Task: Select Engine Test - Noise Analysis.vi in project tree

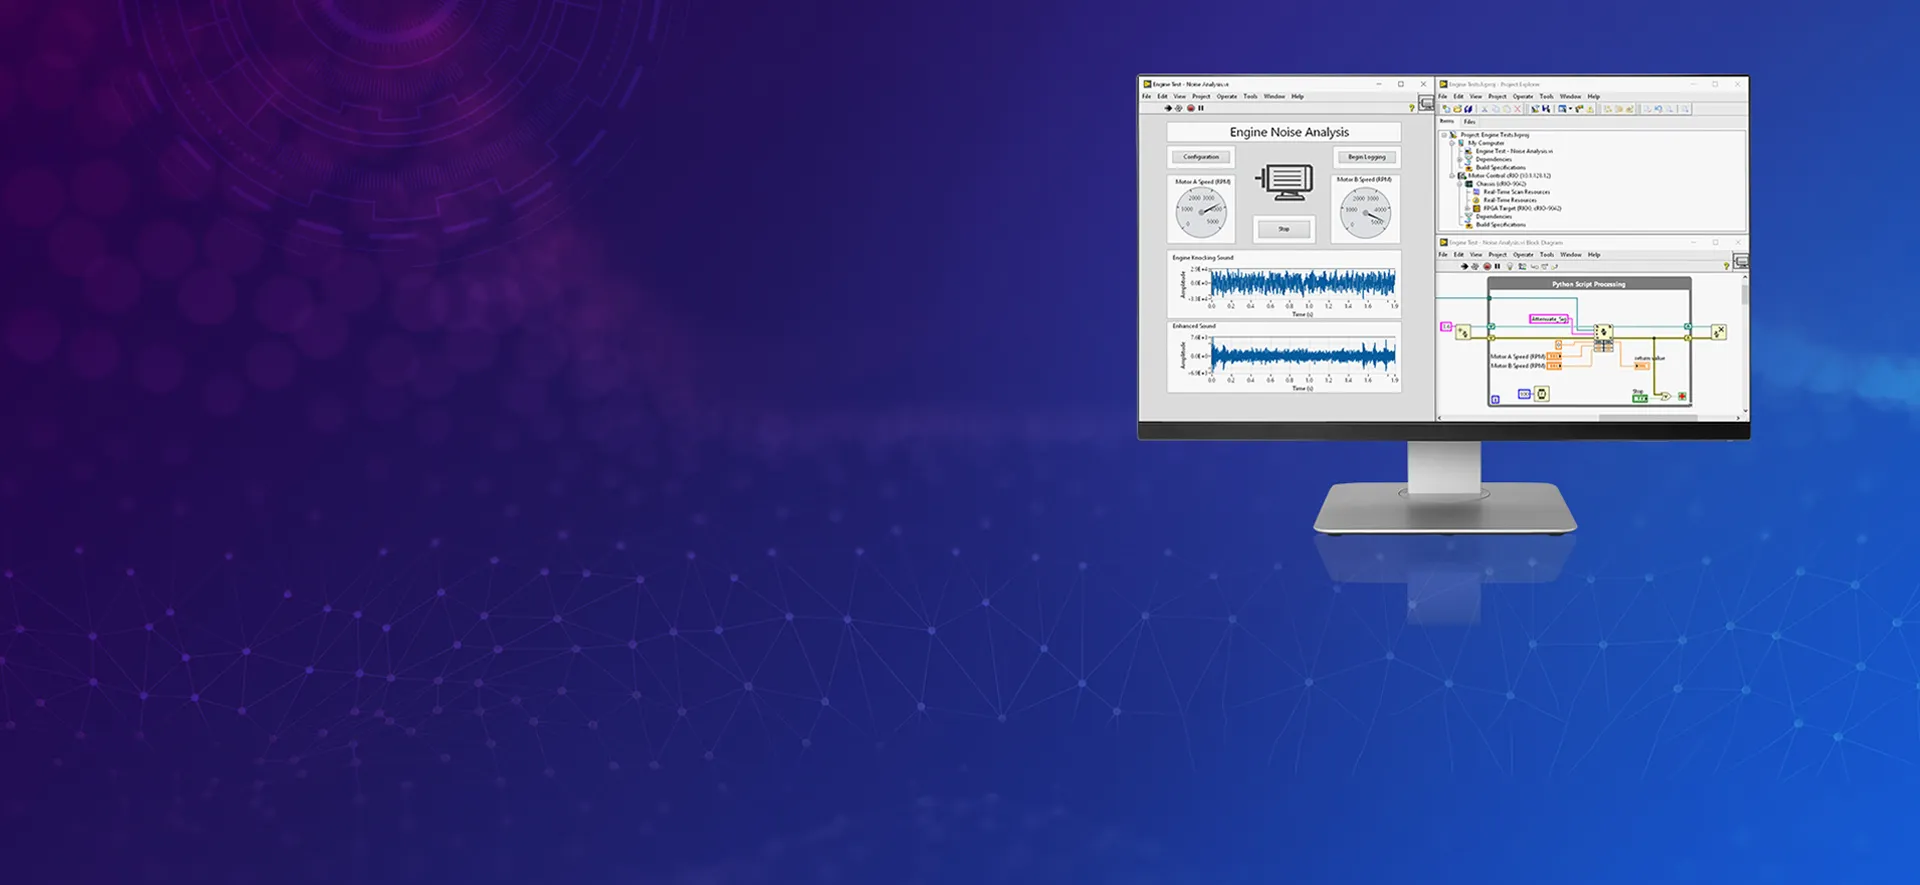Action: coord(1513,151)
